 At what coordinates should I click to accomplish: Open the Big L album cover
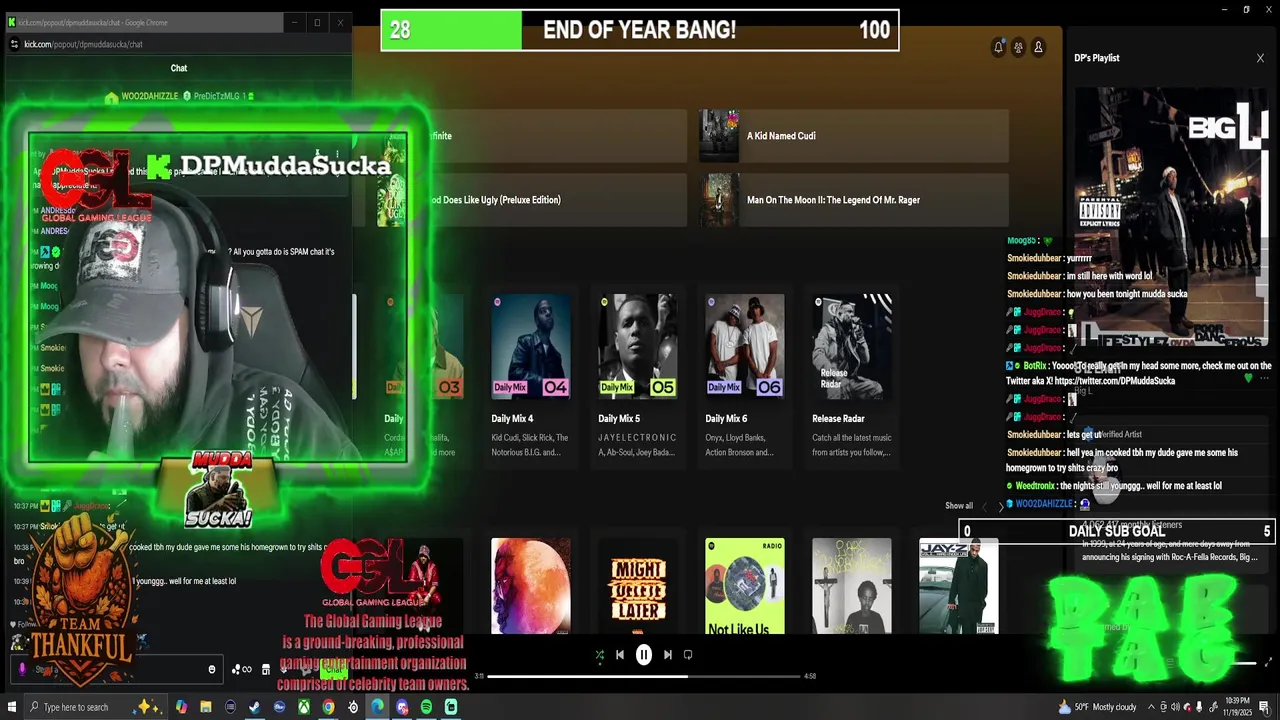(1172, 216)
